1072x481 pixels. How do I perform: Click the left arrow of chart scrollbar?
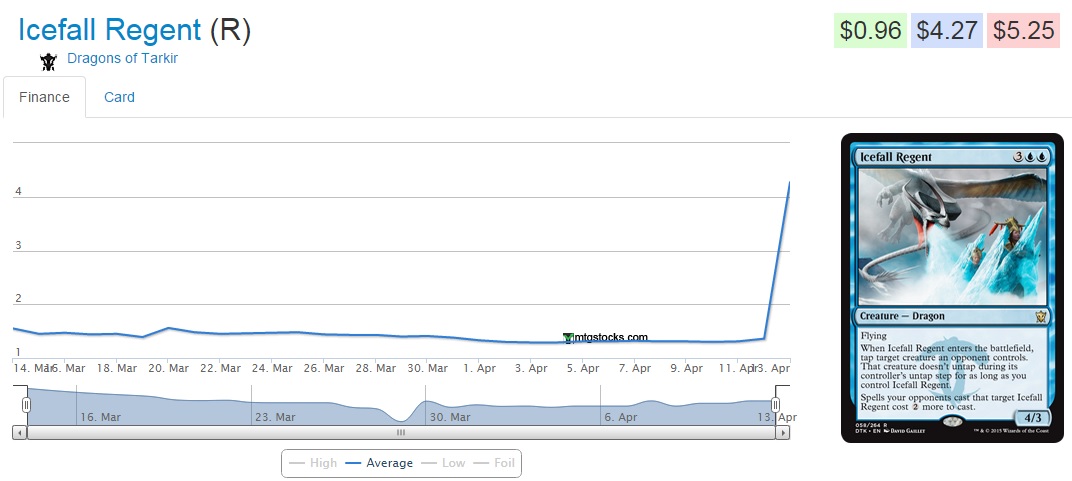tap(19, 433)
